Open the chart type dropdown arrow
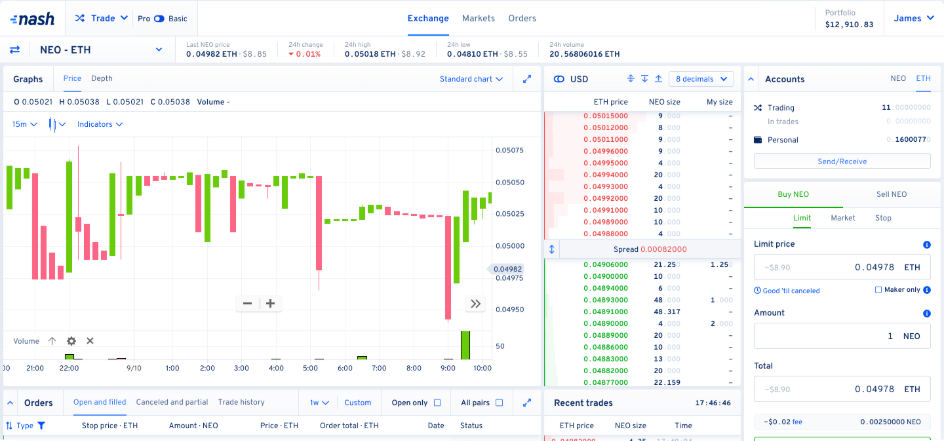 point(62,125)
